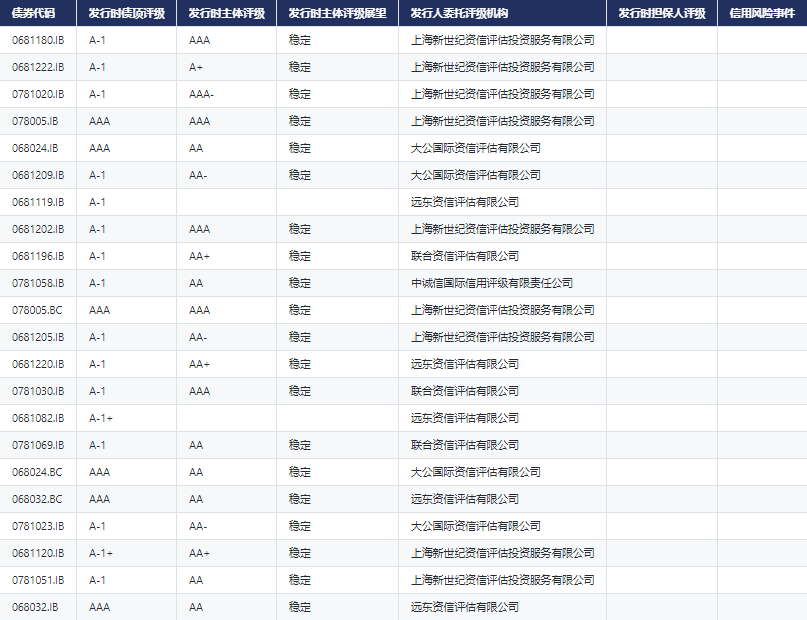Select bond code 0681205.IB

pyautogui.click(x=38, y=338)
